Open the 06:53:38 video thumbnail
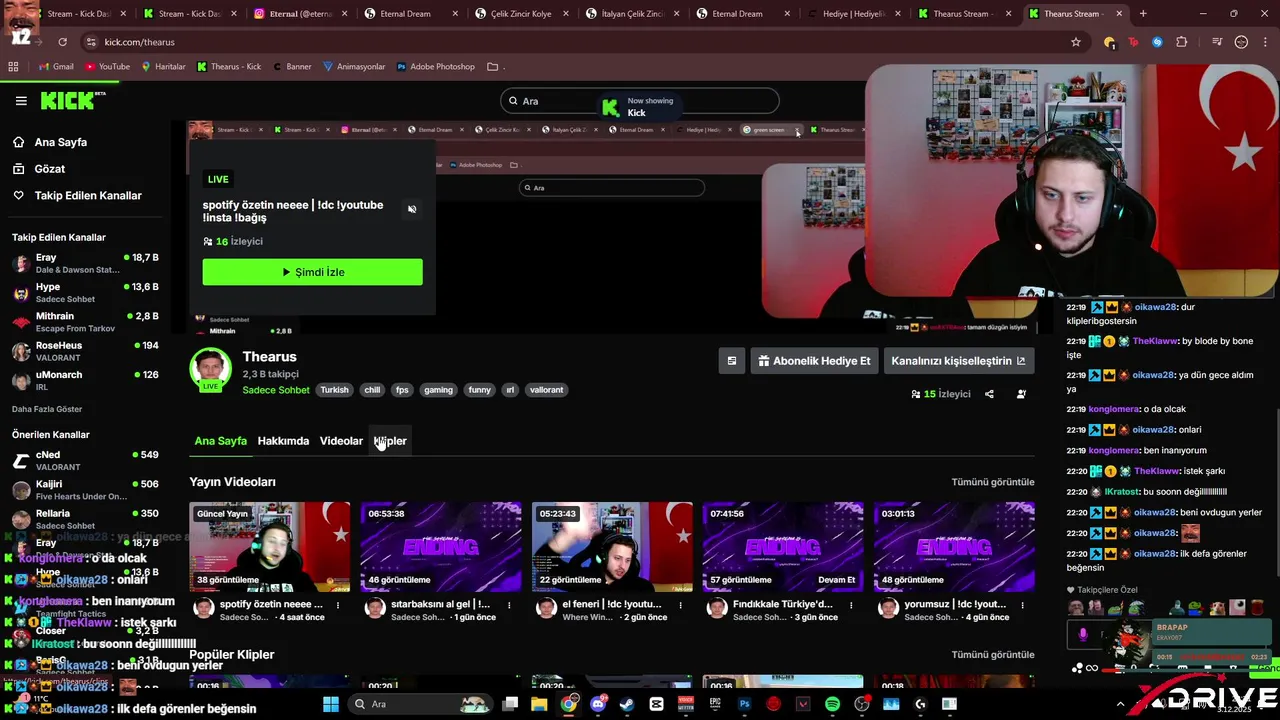This screenshot has width=1280, height=720. coord(441,547)
